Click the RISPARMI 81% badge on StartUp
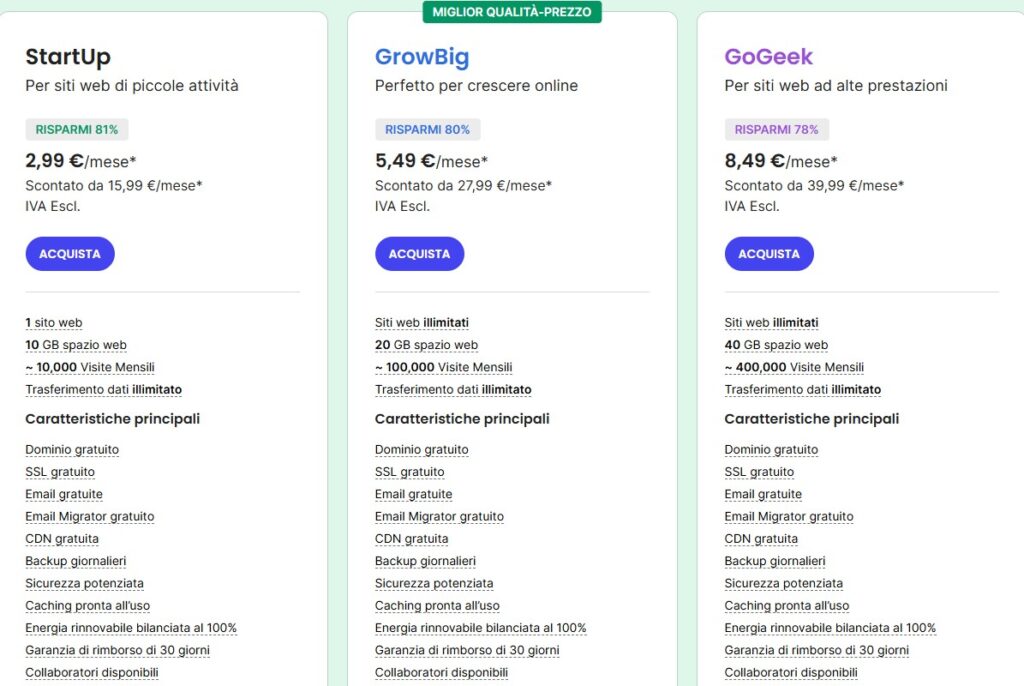 coord(76,129)
